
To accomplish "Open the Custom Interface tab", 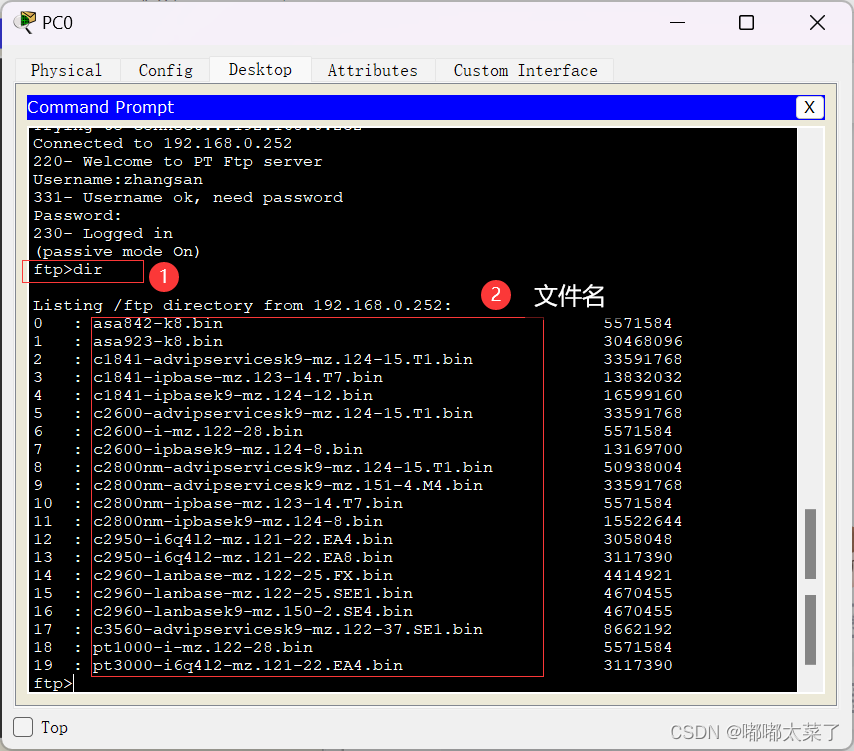I will pos(525,70).
